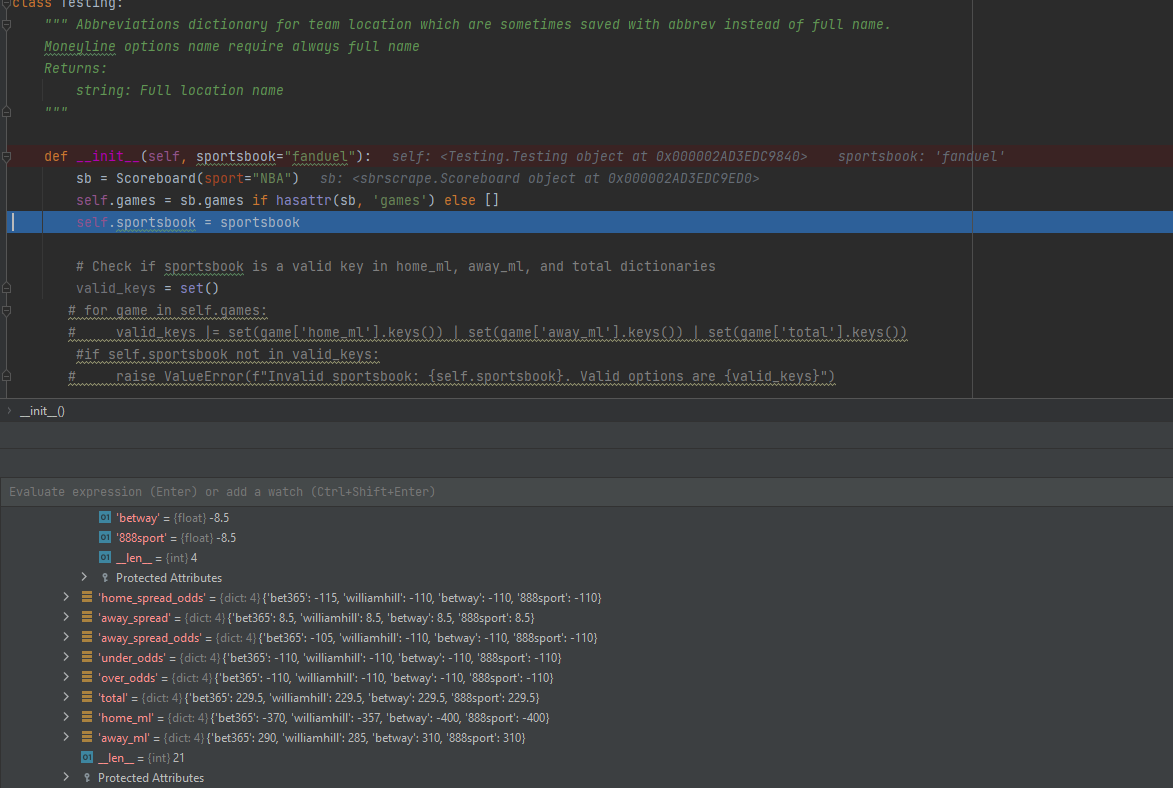Expand the 'total' dict node
Viewport: 1173px width, 788px height.
(66, 697)
